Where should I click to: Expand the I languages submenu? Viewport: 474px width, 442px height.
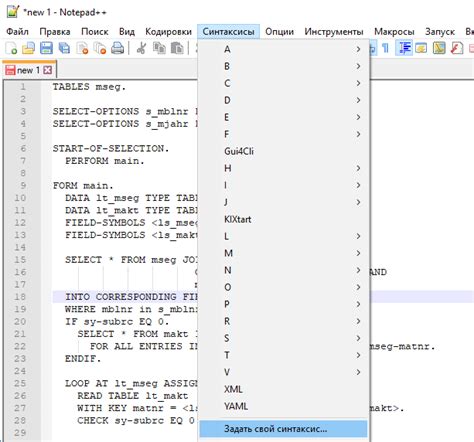coord(283,185)
